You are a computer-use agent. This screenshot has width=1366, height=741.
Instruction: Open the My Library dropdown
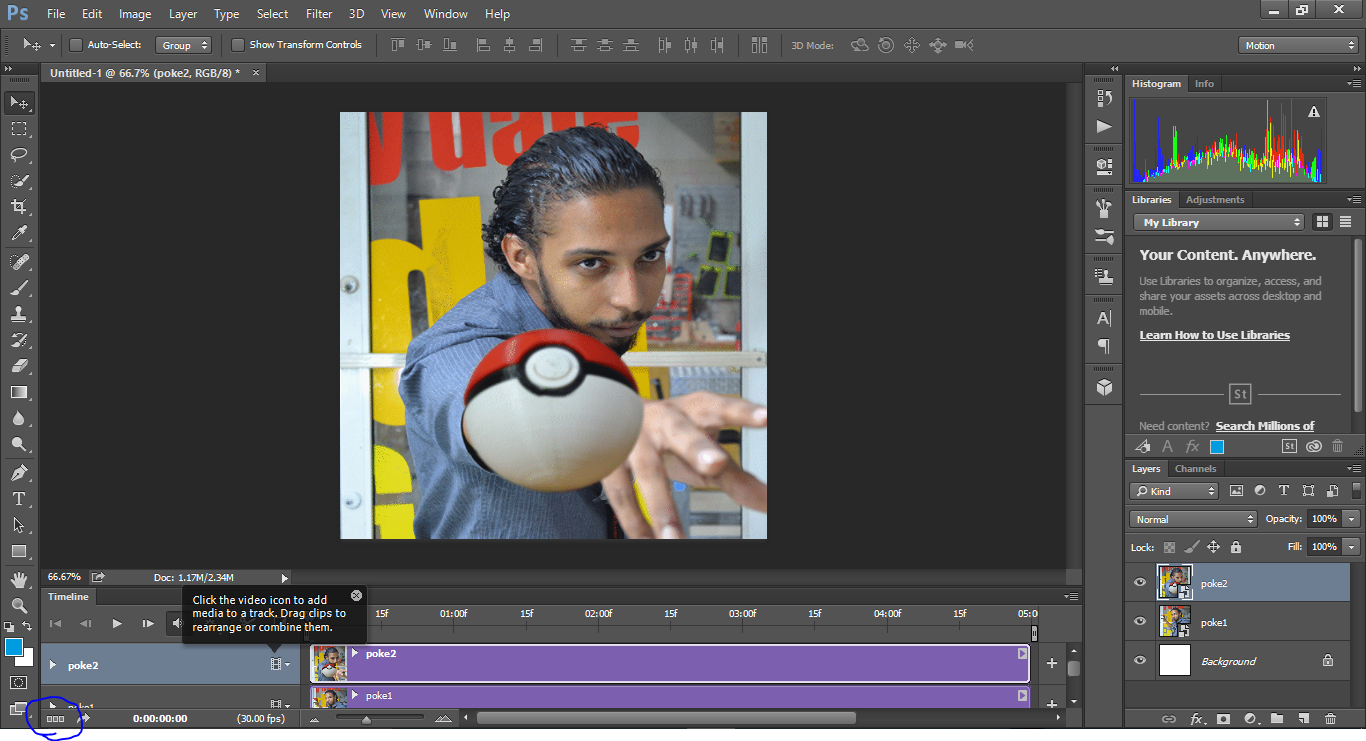tap(1219, 222)
